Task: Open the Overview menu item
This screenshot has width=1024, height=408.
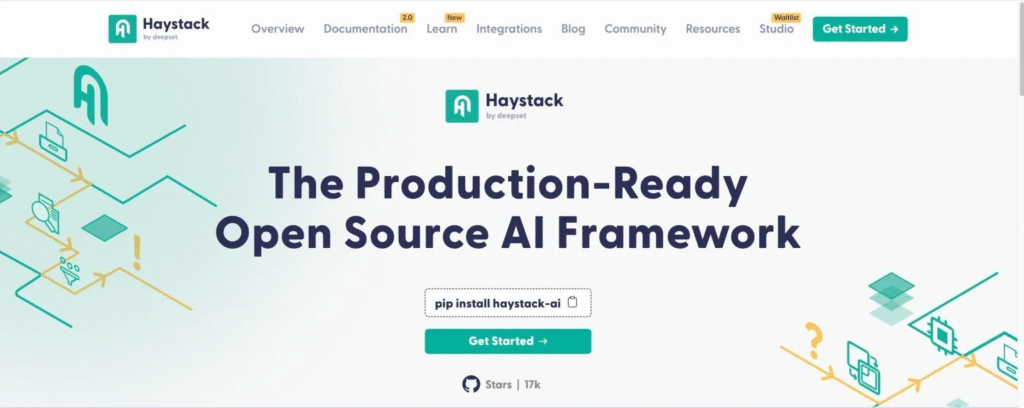Action: pyautogui.click(x=278, y=29)
